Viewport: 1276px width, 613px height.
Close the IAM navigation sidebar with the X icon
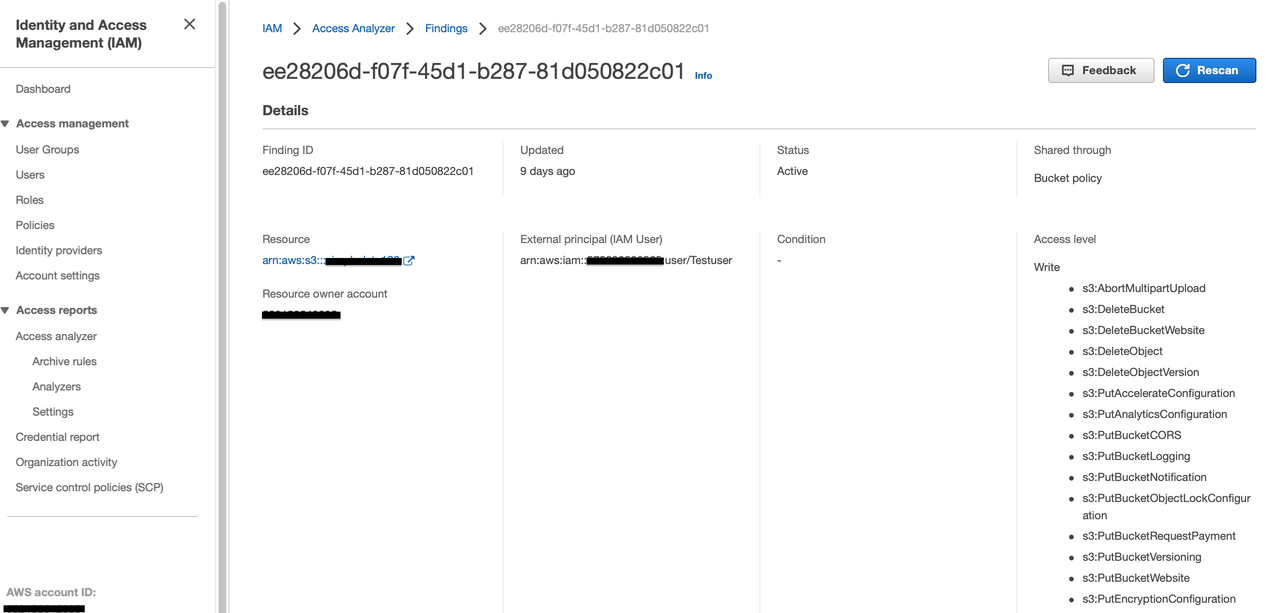[x=189, y=23]
